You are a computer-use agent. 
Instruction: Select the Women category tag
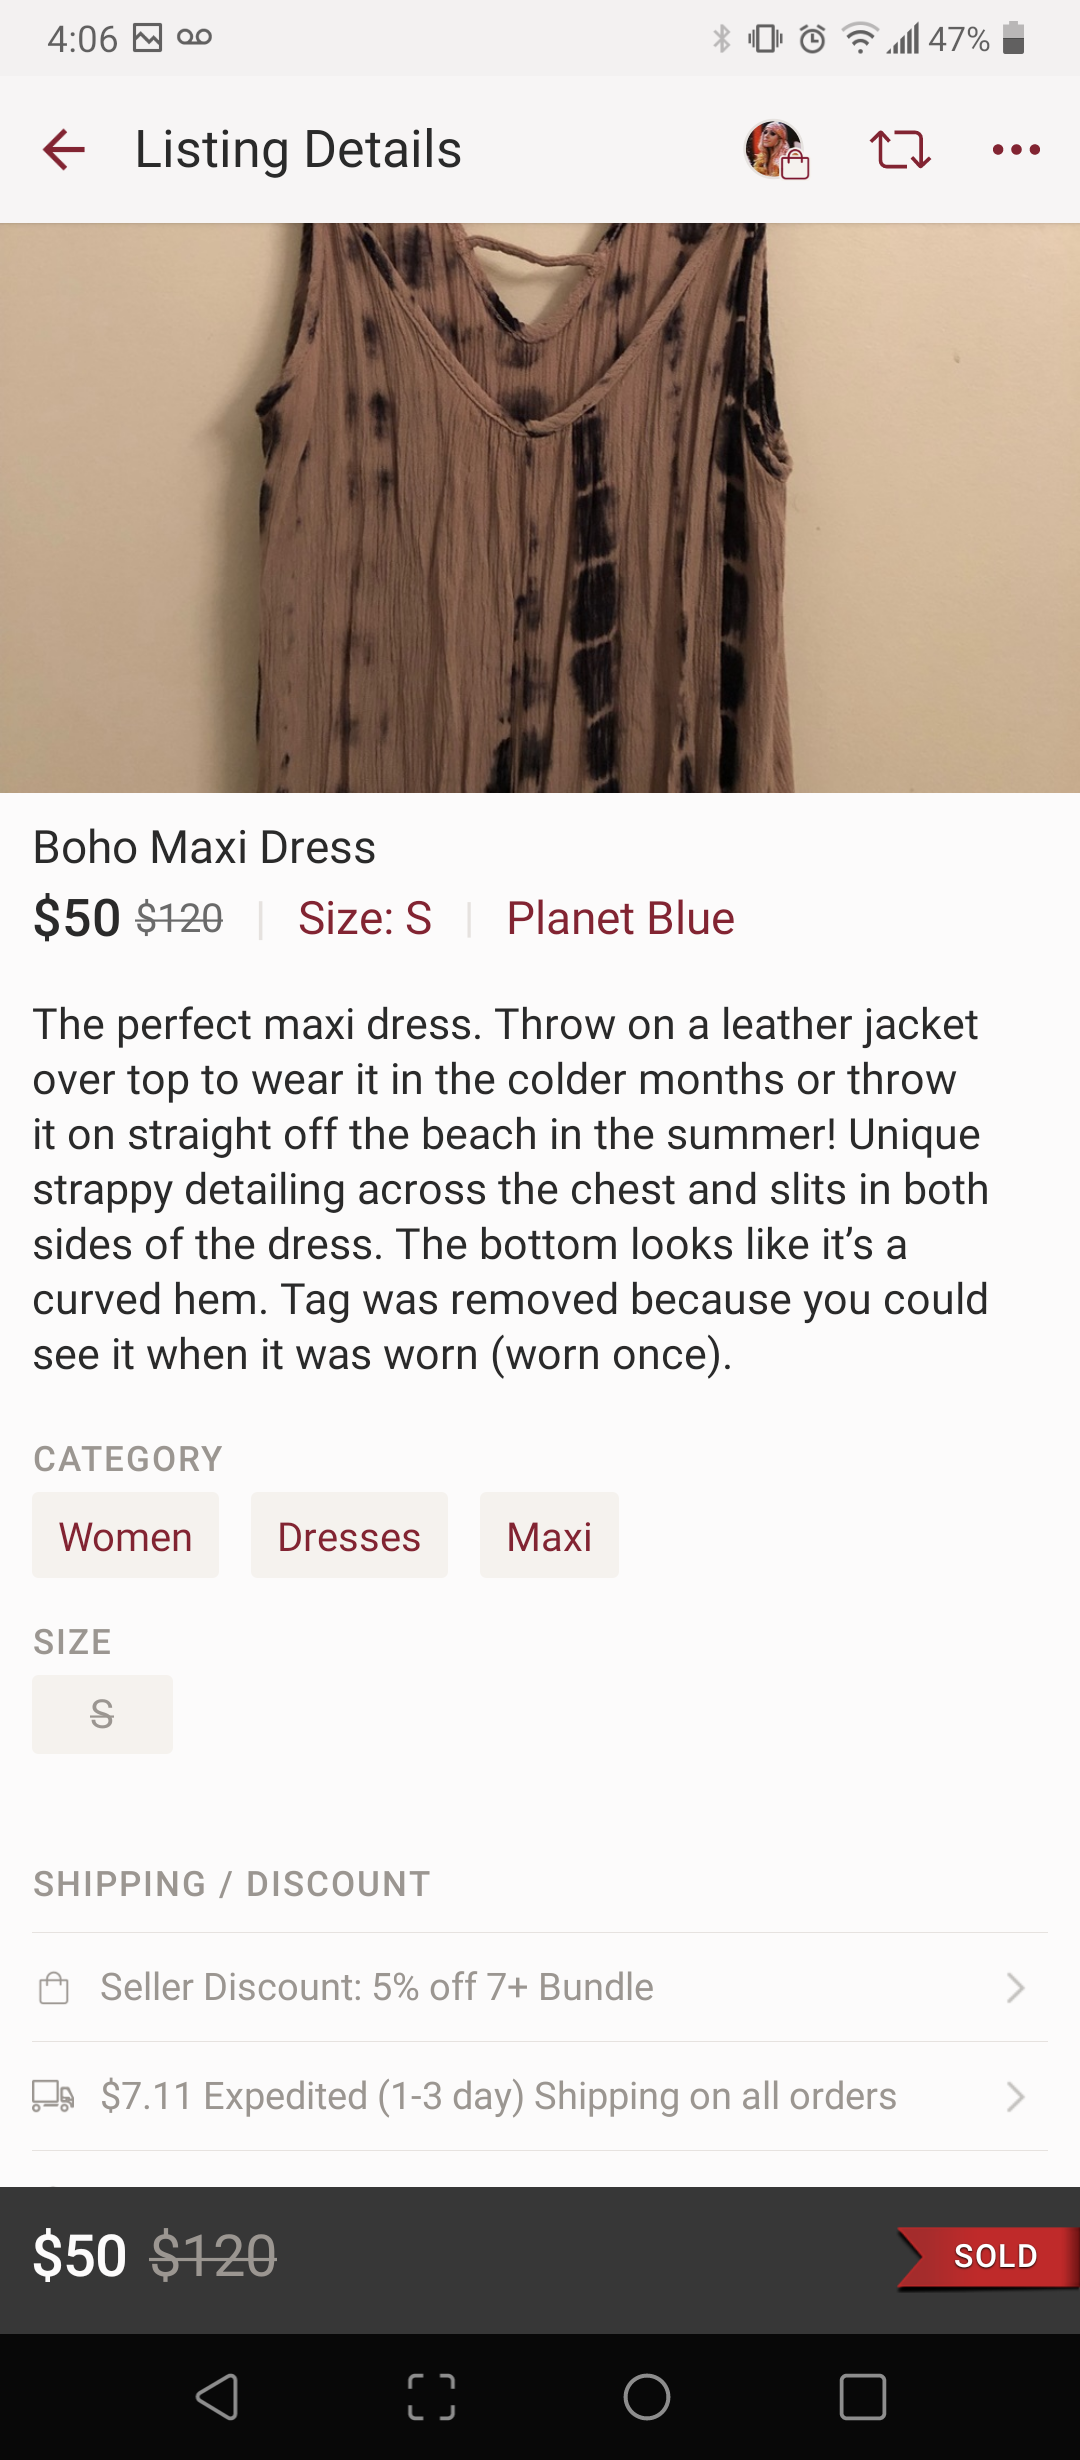tap(125, 1536)
